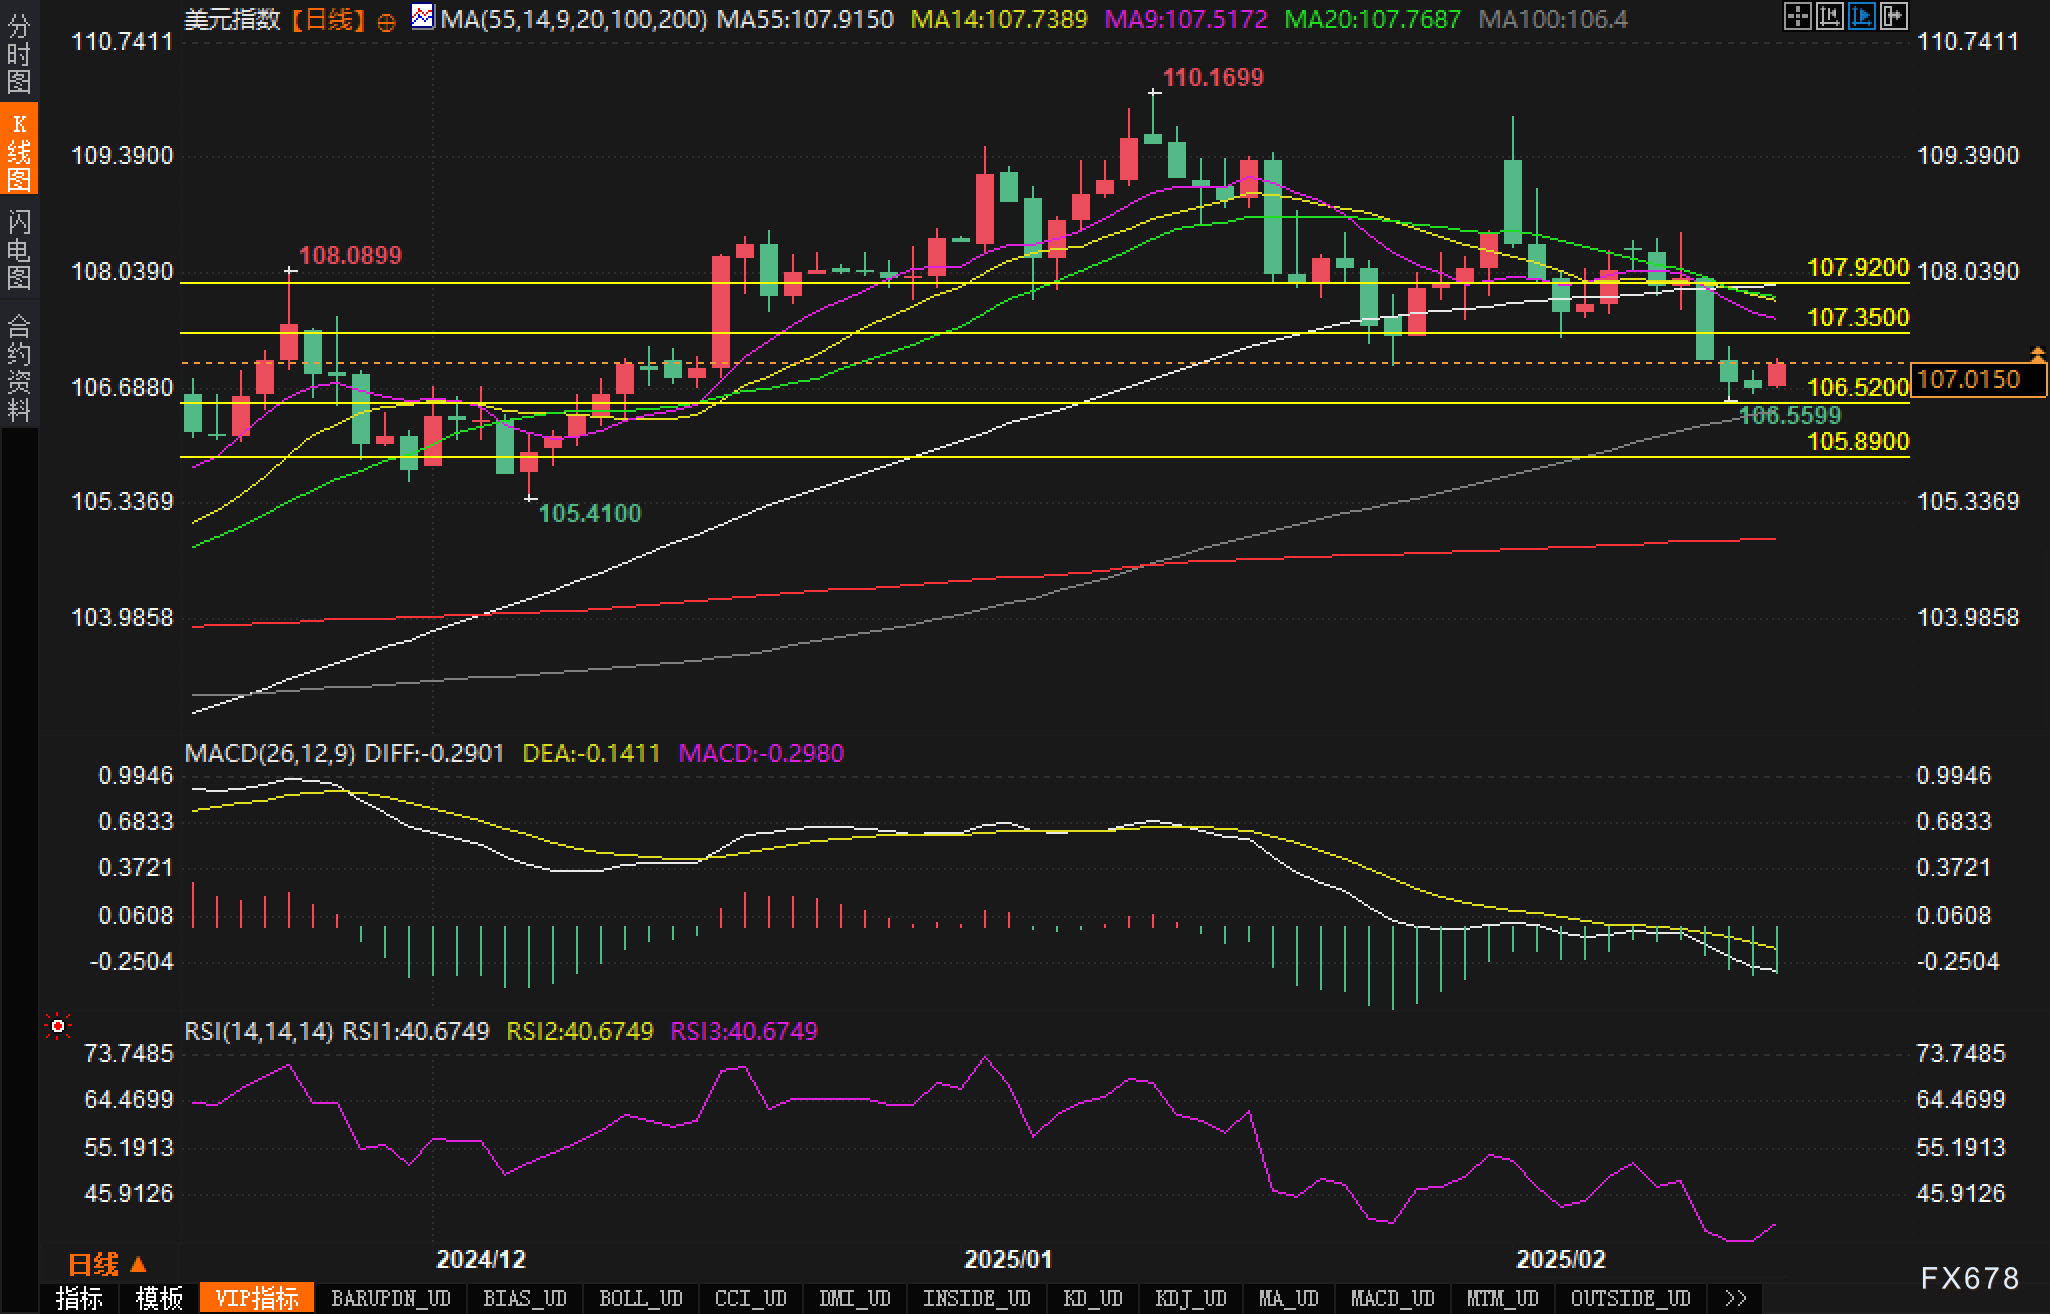
Task: Toggle the highlighted blue chart layout icon
Action: [1861, 17]
